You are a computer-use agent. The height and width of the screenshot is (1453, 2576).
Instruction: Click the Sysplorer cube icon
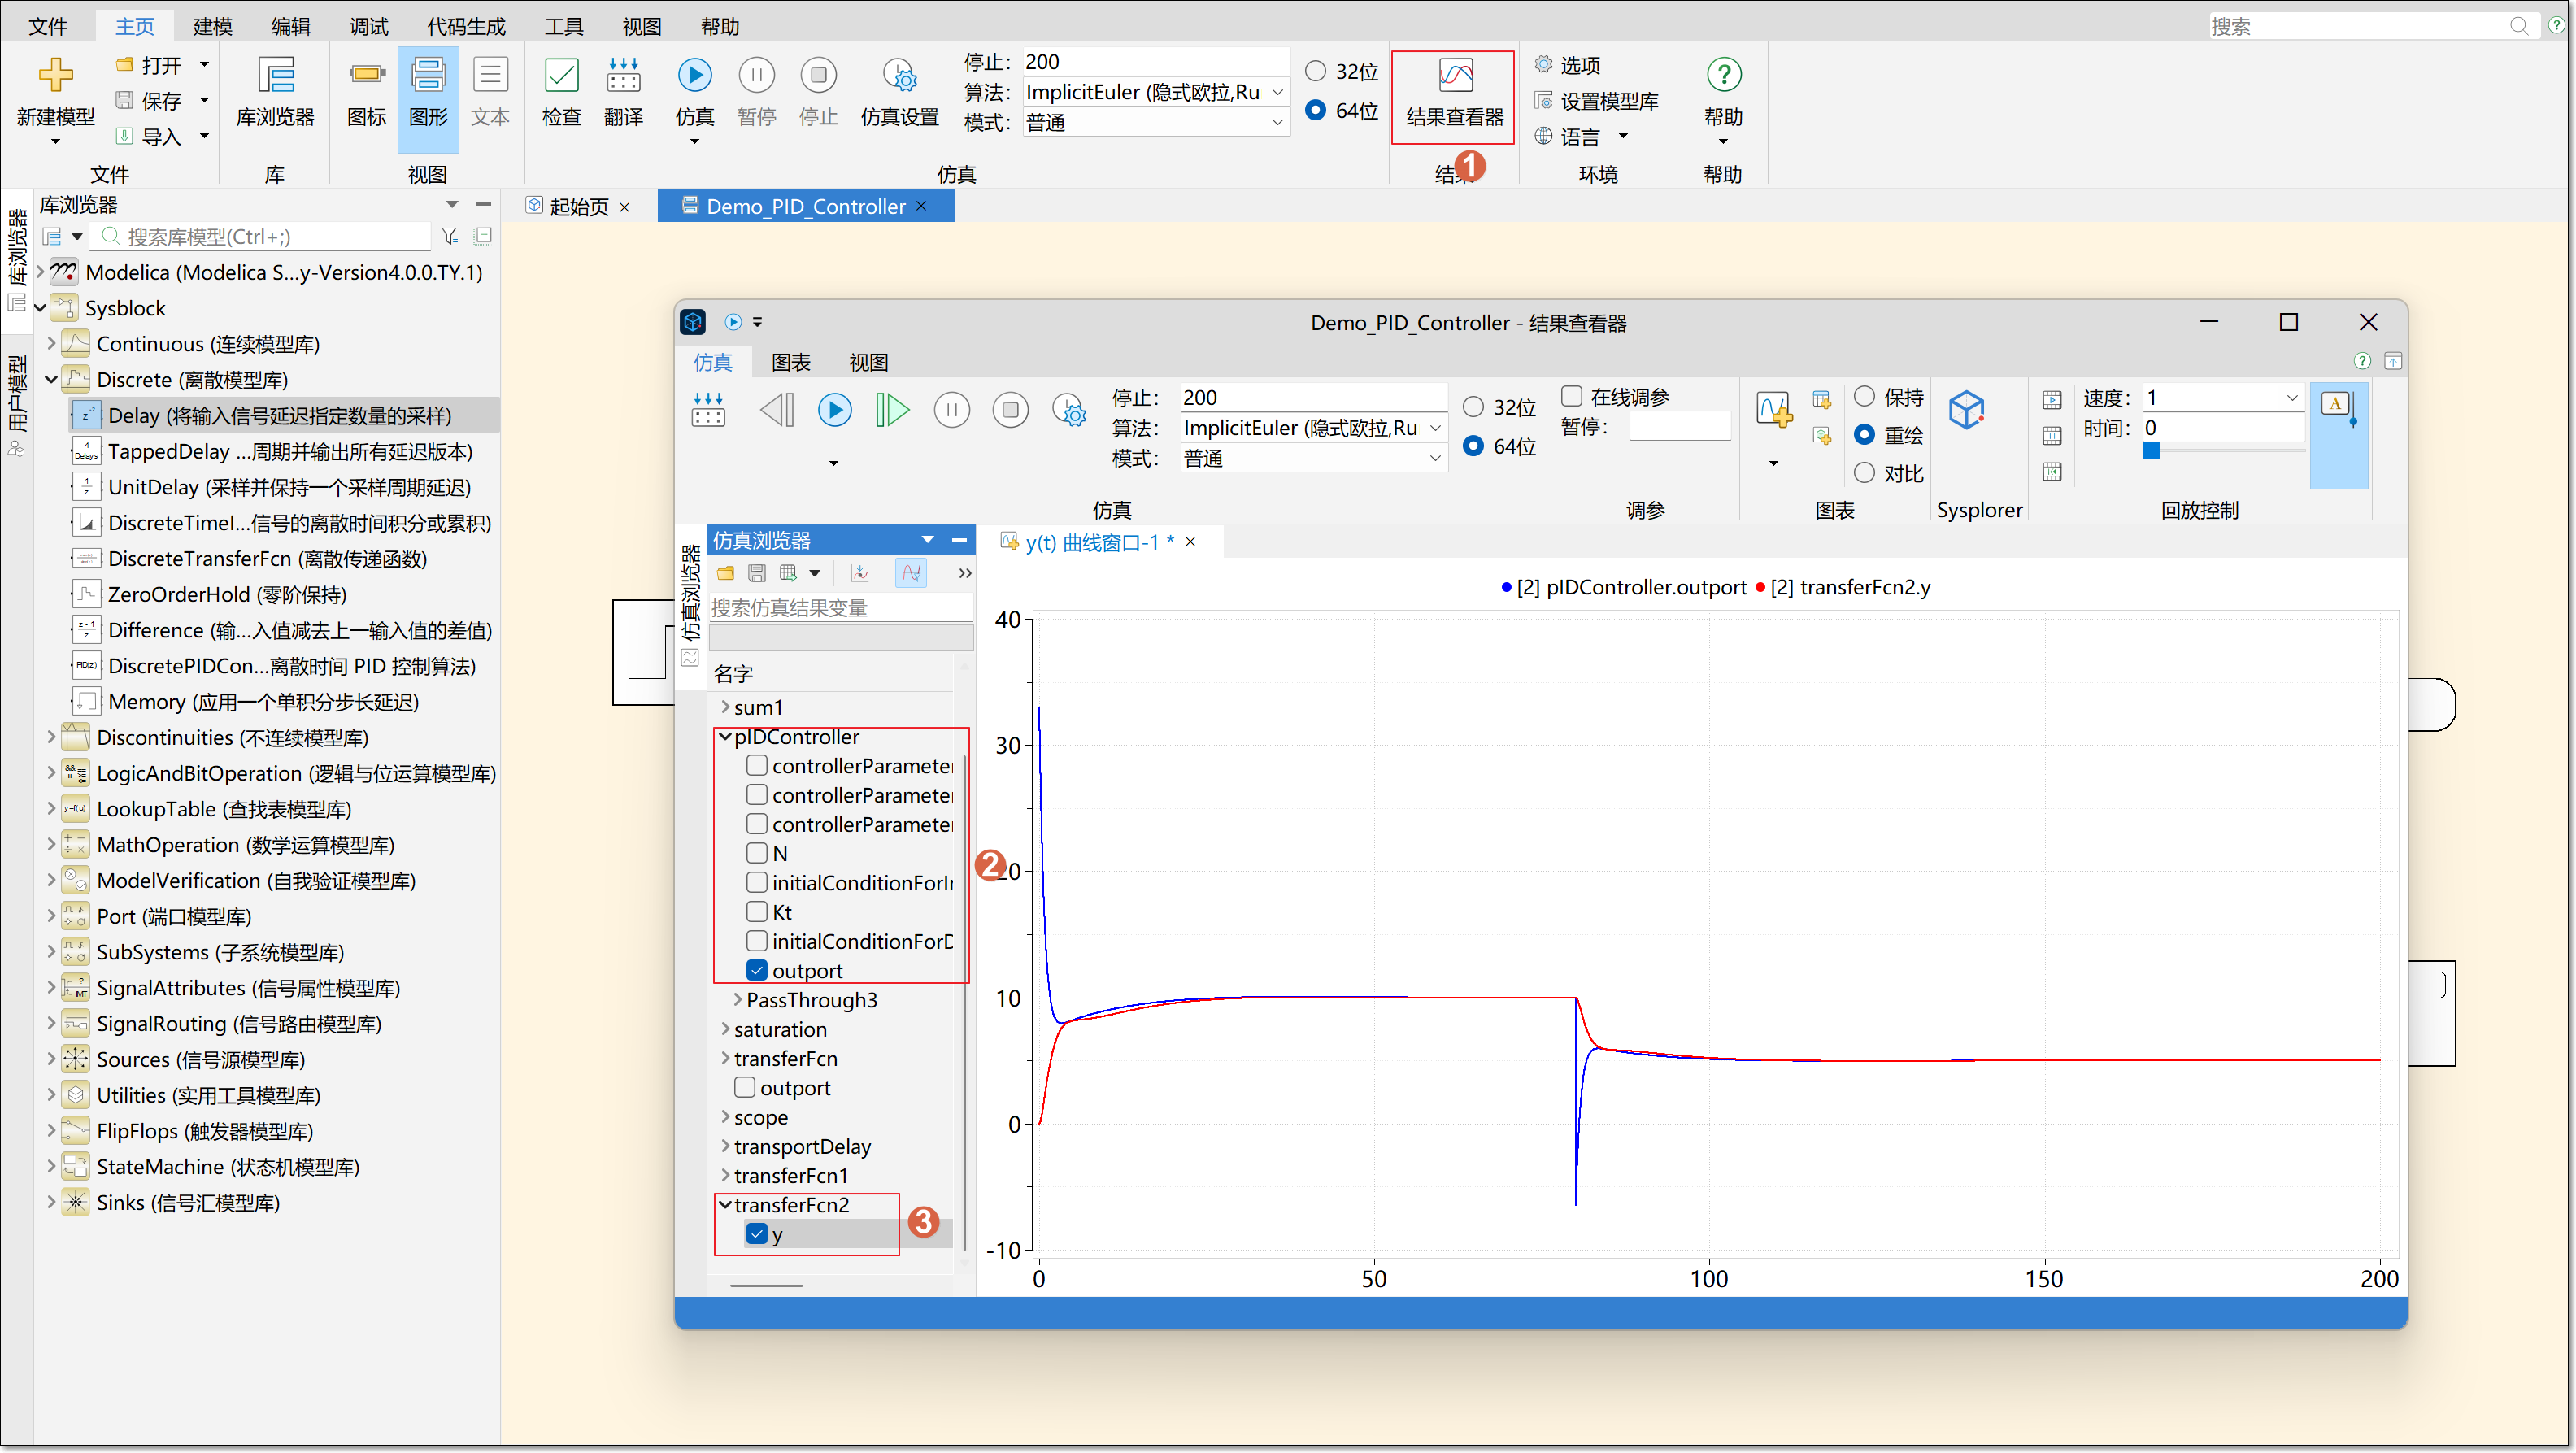pyautogui.click(x=1966, y=410)
